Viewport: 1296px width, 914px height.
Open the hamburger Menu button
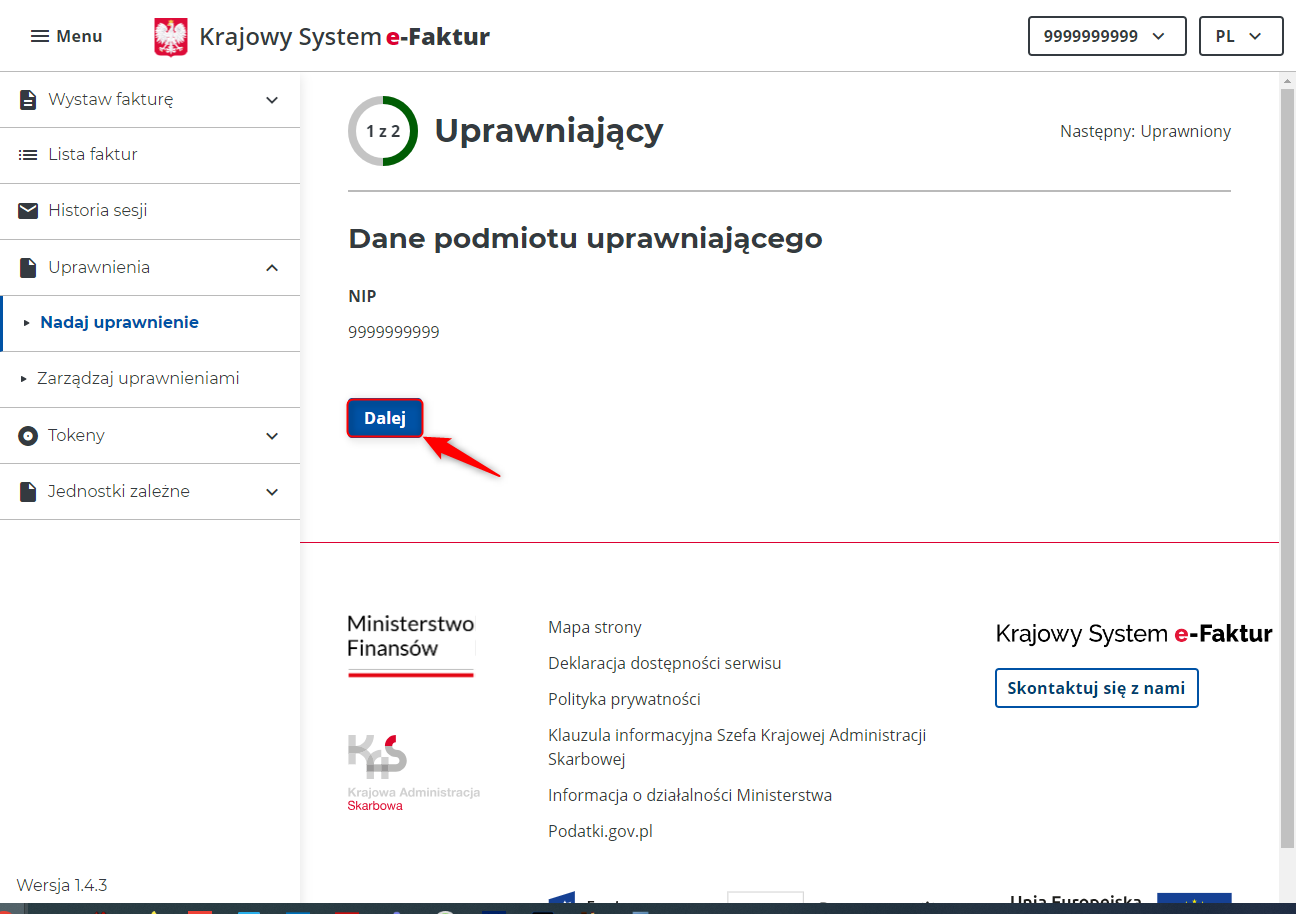point(66,36)
